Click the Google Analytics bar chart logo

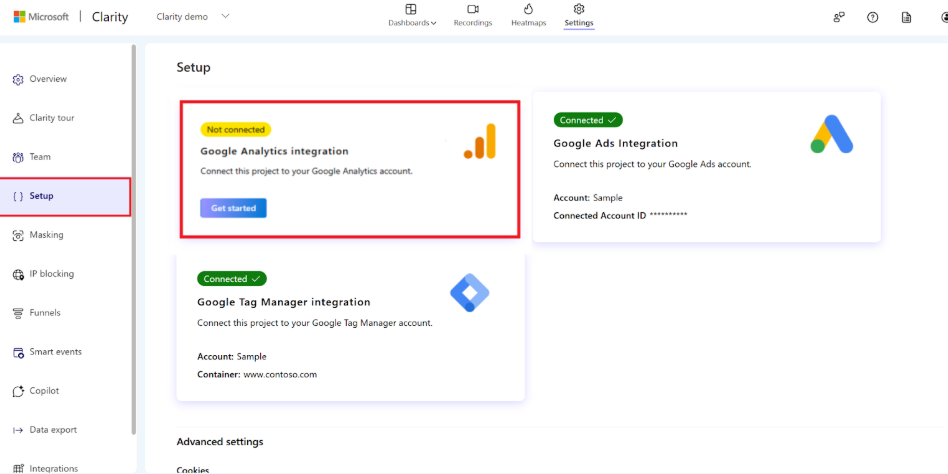(480, 141)
